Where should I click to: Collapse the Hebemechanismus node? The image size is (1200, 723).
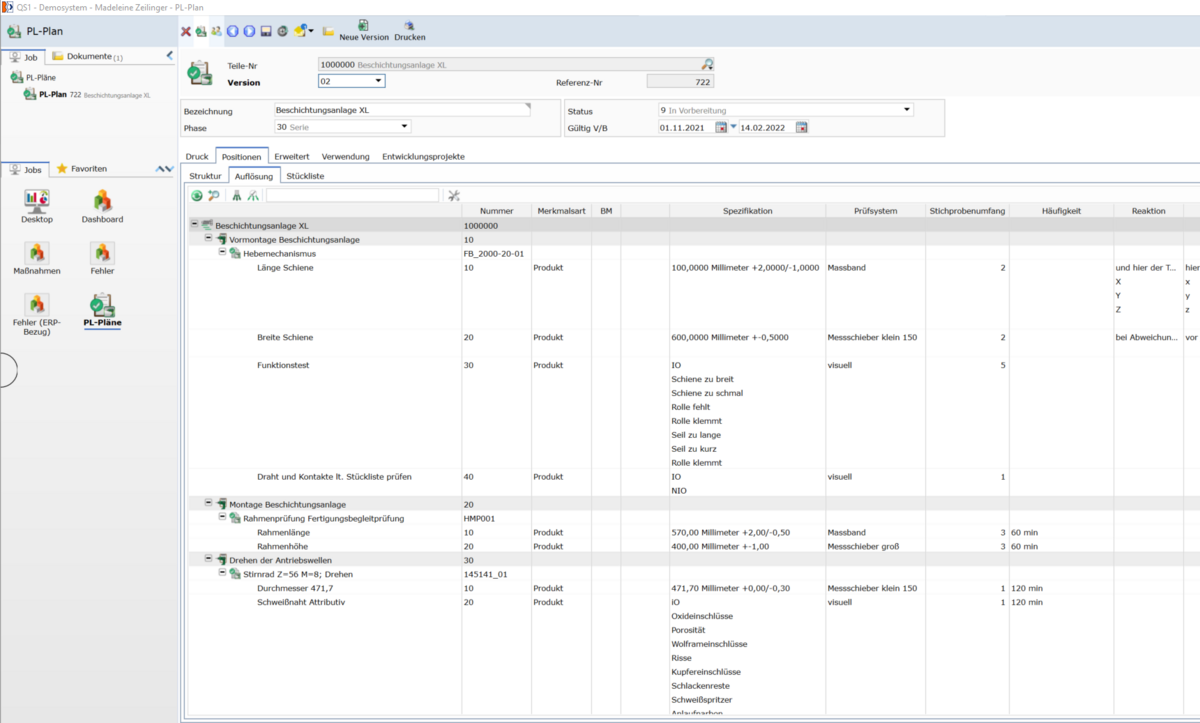tap(222, 254)
